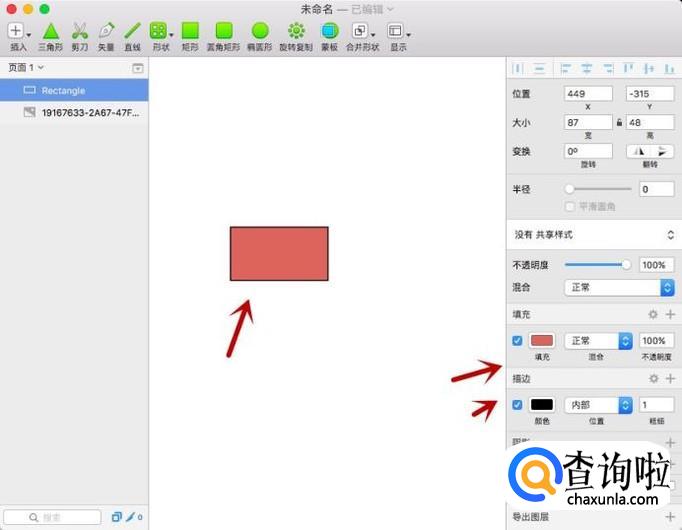Click the 不透明度 opacity slider
This screenshot has width=682, height=530.
(x=597, y=265)
